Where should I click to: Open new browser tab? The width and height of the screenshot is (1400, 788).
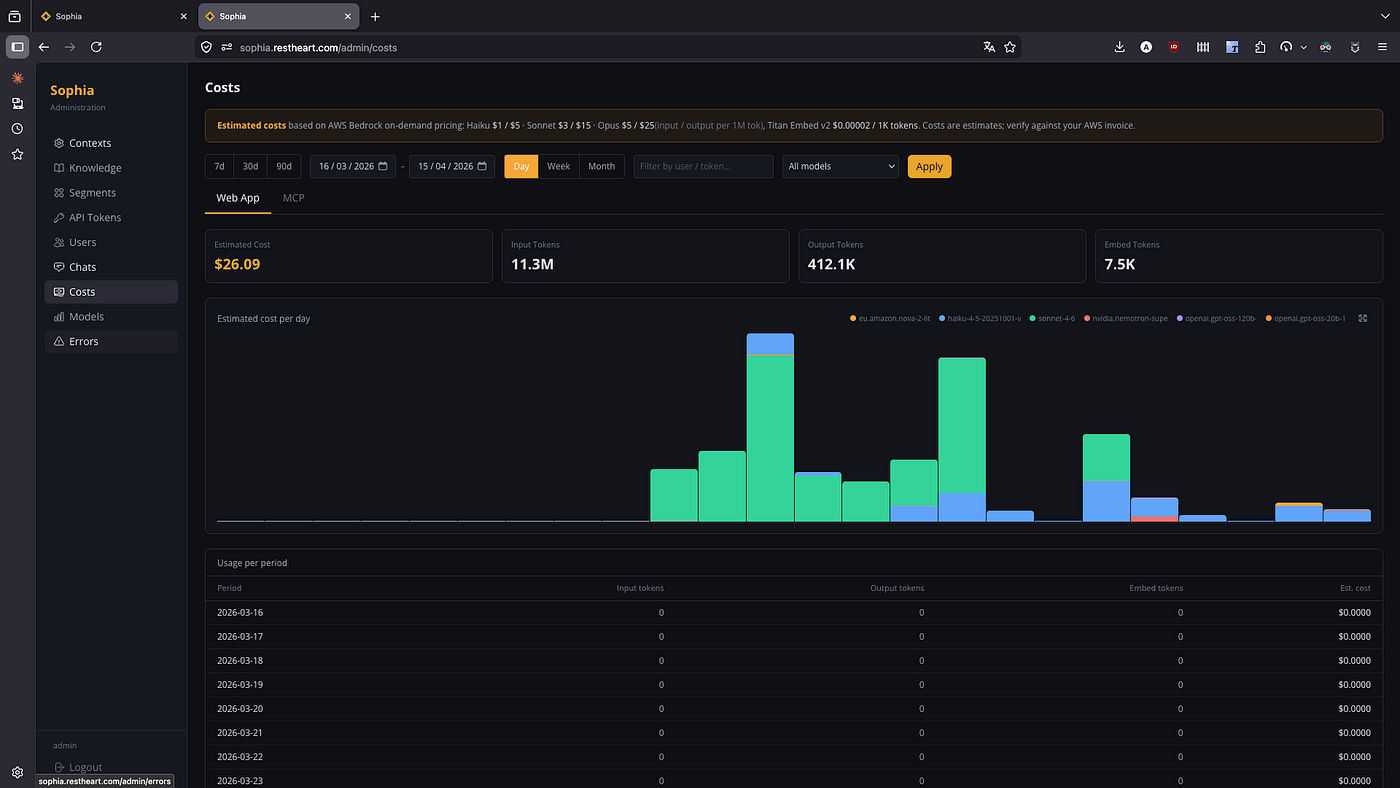[375, 17]
